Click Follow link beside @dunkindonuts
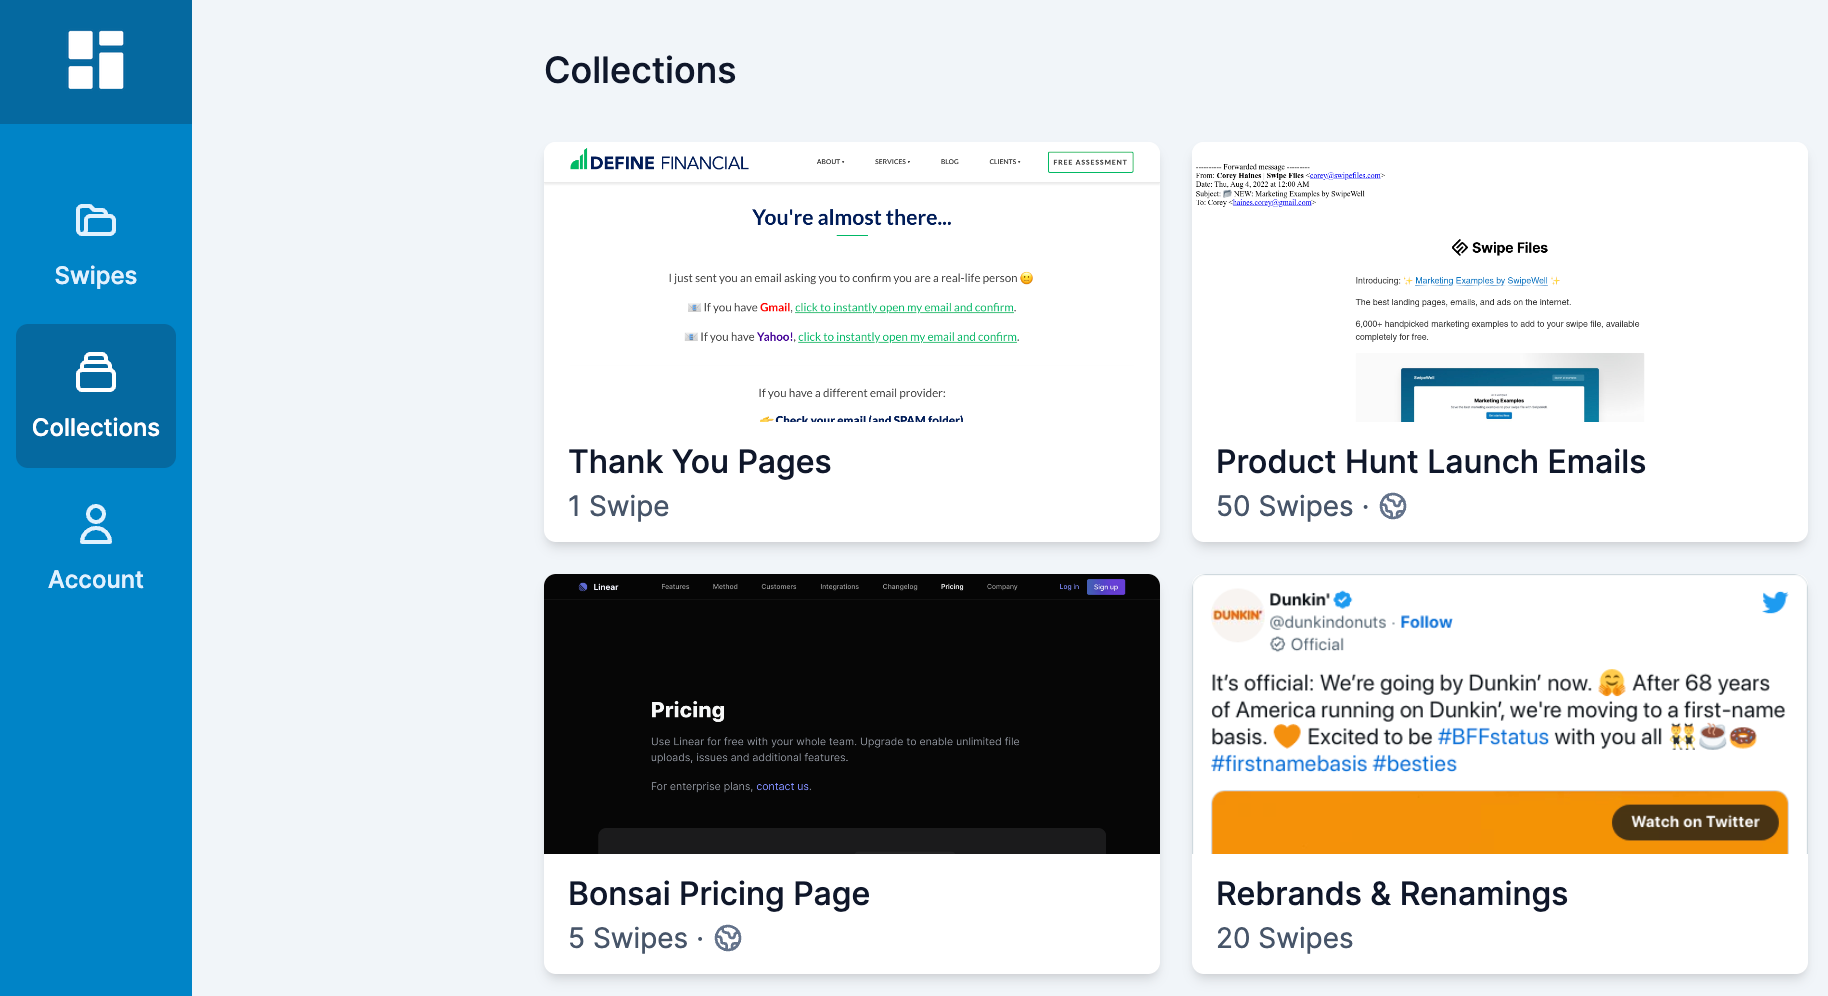The width and height of the screenshot is (1828, 996). click(x=1426, y=622)
